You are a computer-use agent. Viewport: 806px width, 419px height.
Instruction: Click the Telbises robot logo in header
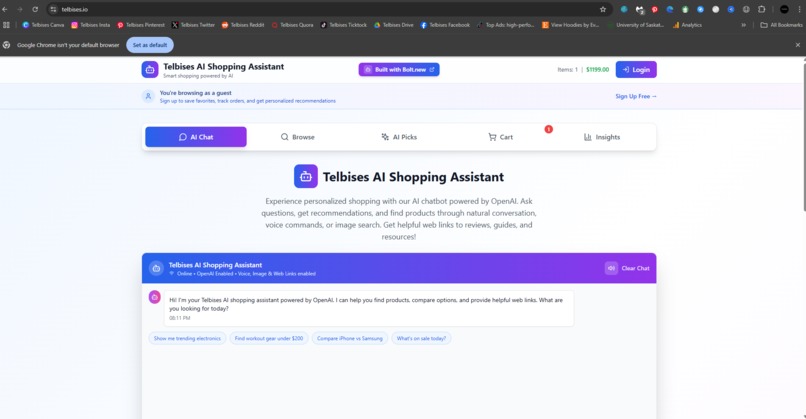pyautogui.click(x=150, y=69)
